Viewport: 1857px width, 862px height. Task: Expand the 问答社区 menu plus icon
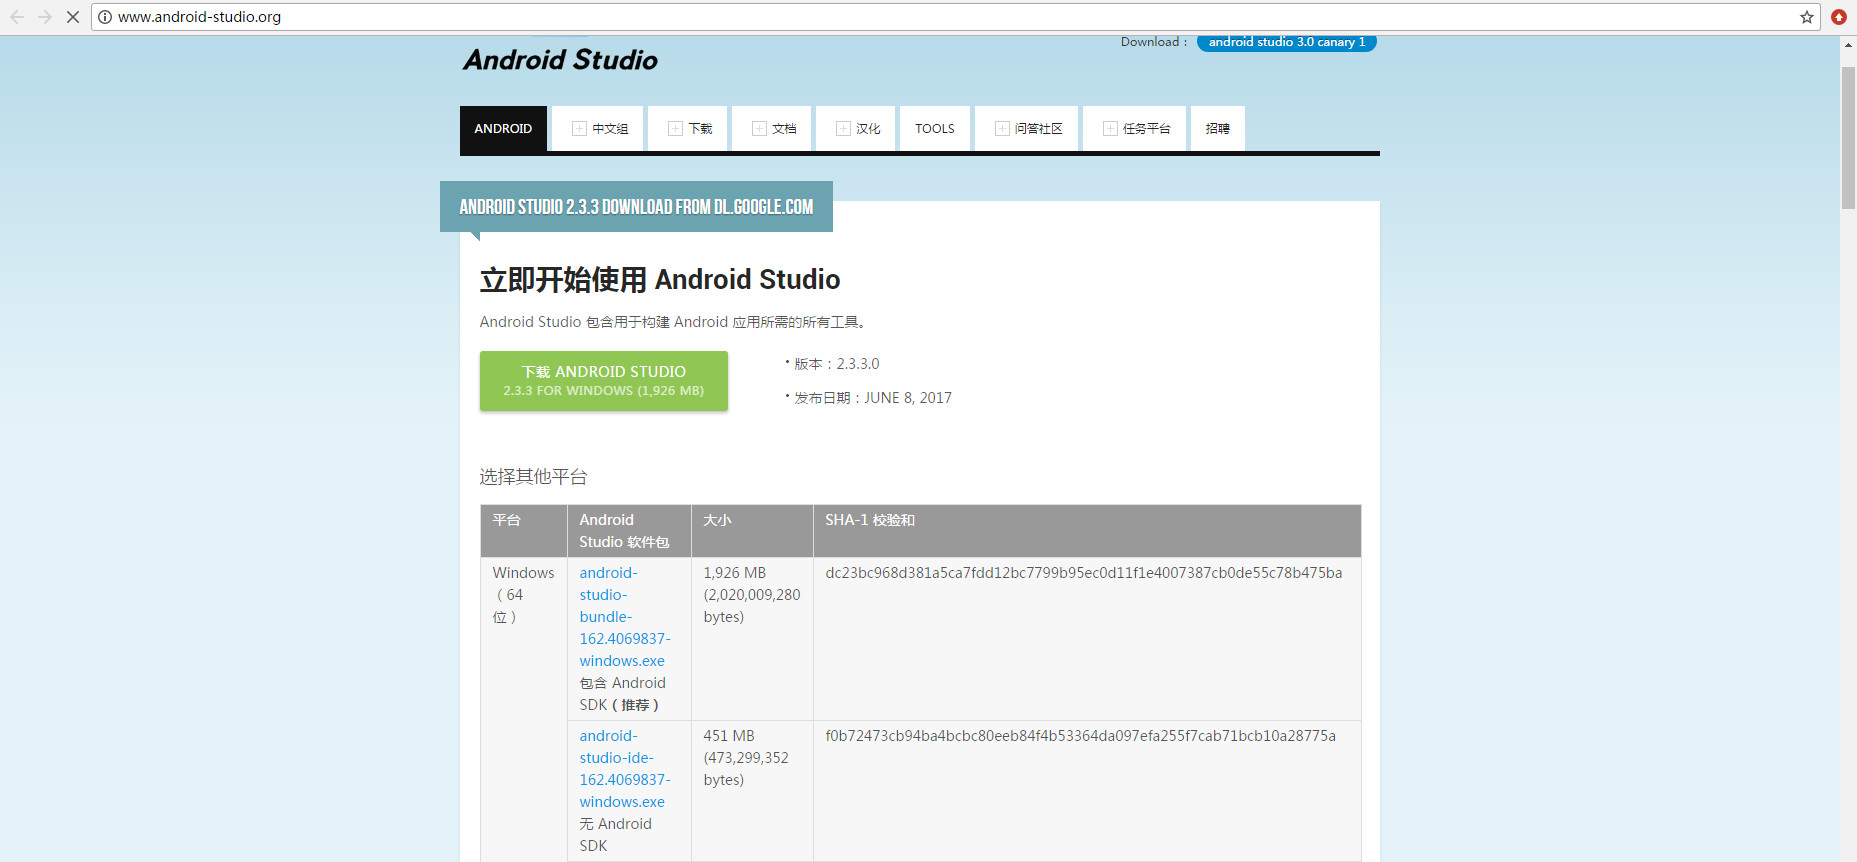1002,129
